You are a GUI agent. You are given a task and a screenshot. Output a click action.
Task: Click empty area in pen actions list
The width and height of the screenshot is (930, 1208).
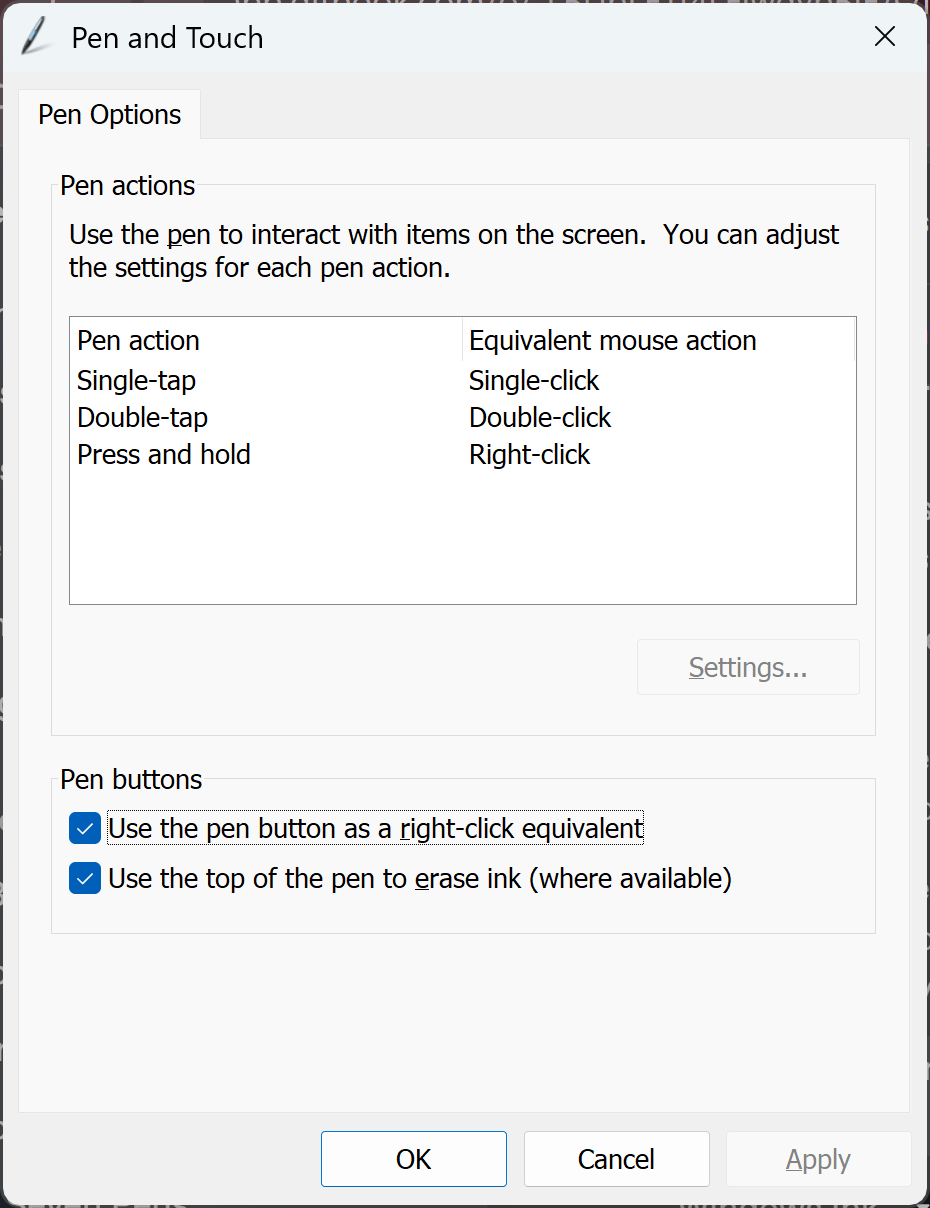[x=462, y=540]
